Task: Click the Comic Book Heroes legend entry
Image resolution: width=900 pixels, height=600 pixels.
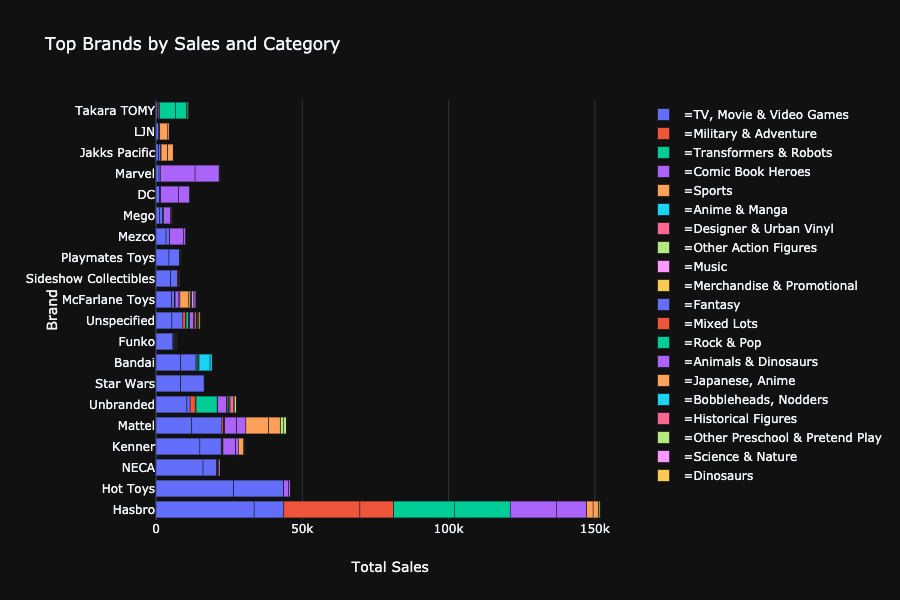Action: (x=746, y=172)
